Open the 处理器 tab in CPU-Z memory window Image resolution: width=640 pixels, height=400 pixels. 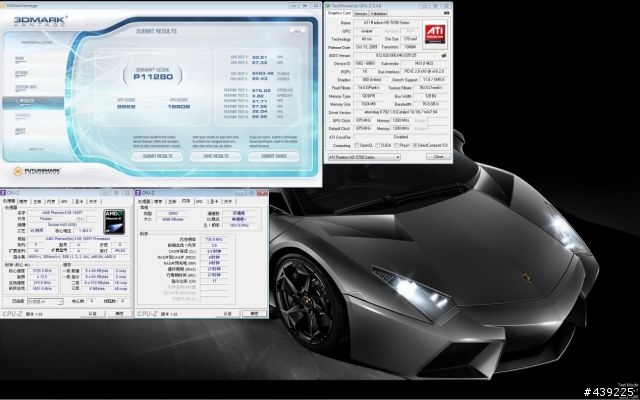click(x=144, y=202)
